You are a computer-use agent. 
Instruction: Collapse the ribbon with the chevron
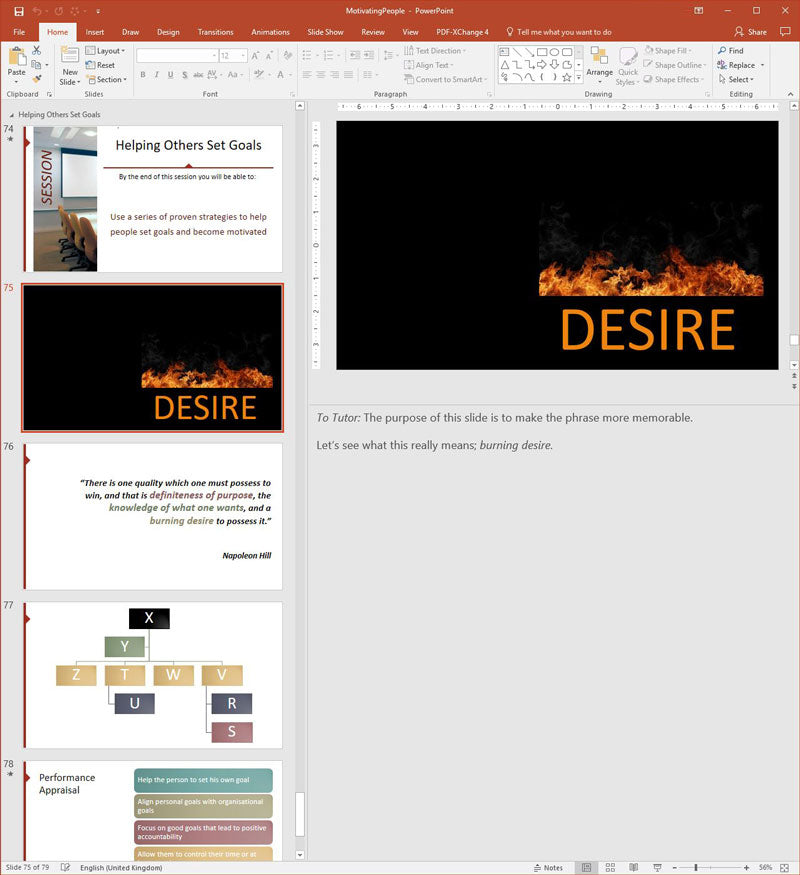[x=791, y=94]
